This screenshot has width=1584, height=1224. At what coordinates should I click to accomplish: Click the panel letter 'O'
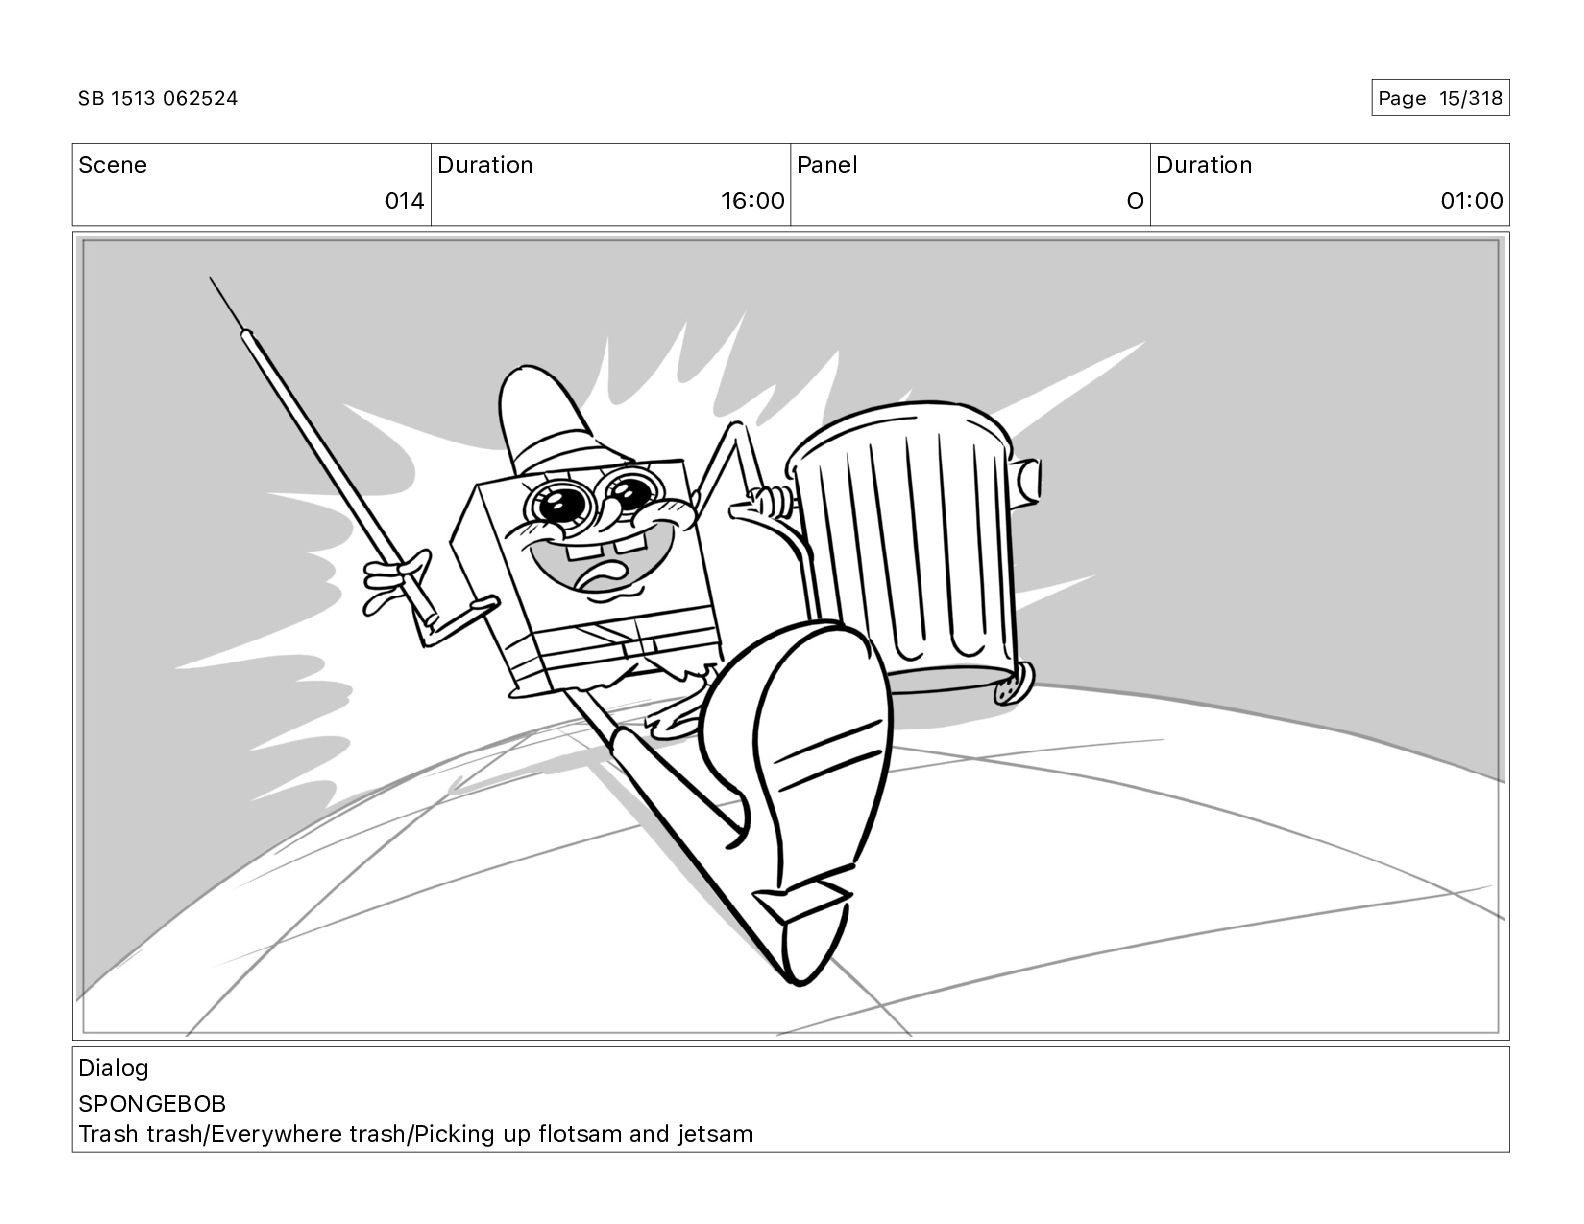click(1134, 201)
